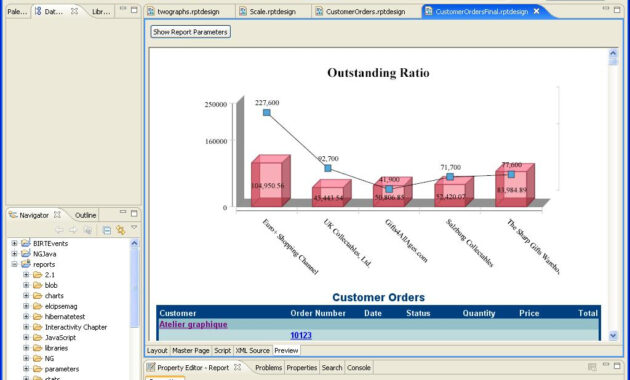Switch to the Palette tab
This screenshot has width=630, height=380.
point(17,12)
